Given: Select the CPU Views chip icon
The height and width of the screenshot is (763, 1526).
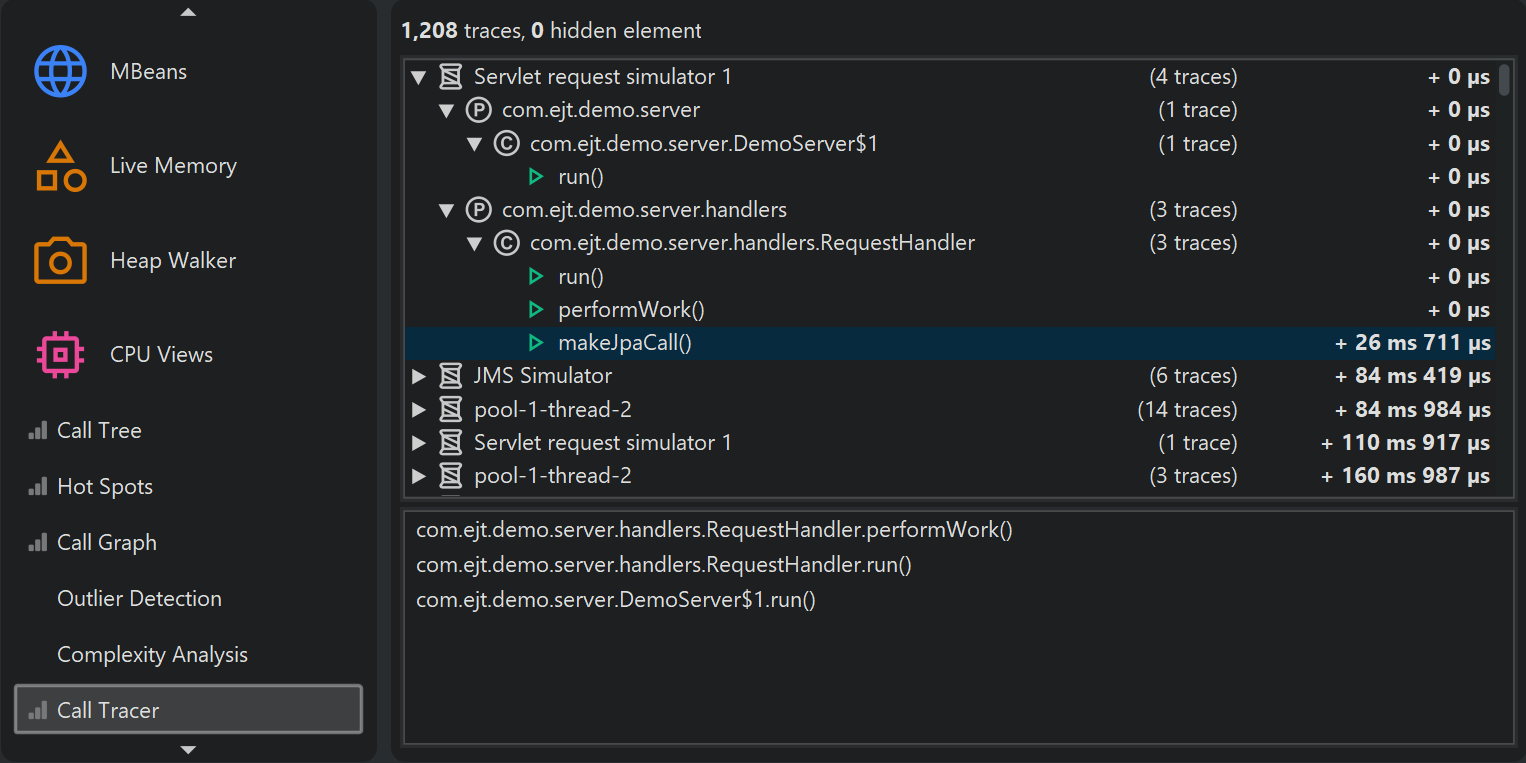Looking at the screenshot, I should 60,355.
